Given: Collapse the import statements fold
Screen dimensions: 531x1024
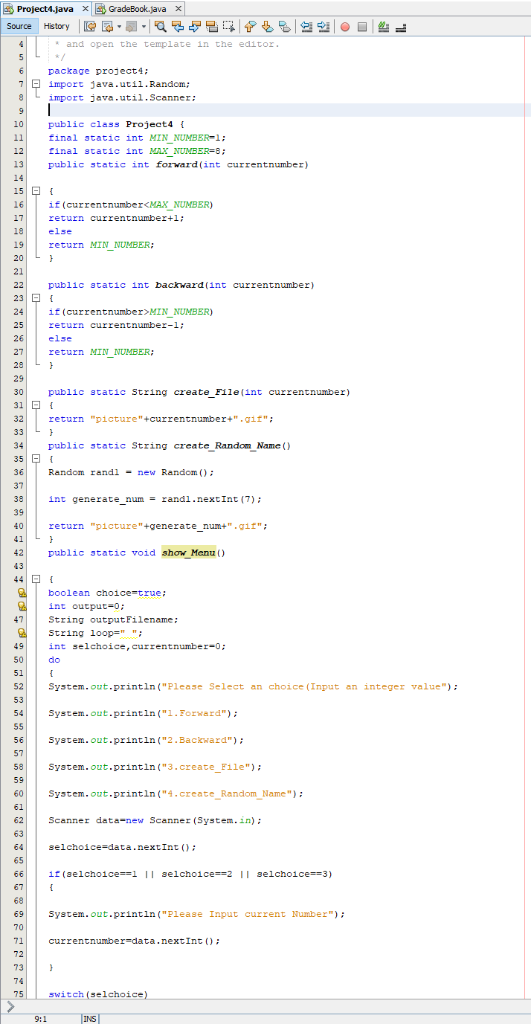Looking at the screenshot, I should [36, 84].
